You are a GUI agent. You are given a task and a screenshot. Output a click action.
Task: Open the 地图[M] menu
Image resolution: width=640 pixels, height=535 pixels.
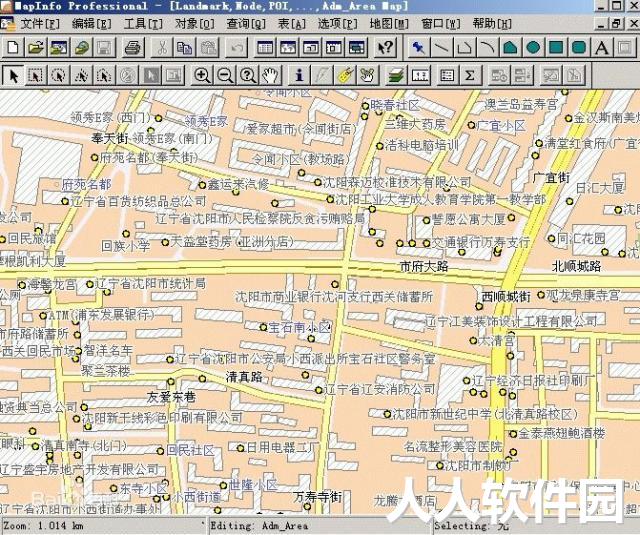[x=389, y=24]
